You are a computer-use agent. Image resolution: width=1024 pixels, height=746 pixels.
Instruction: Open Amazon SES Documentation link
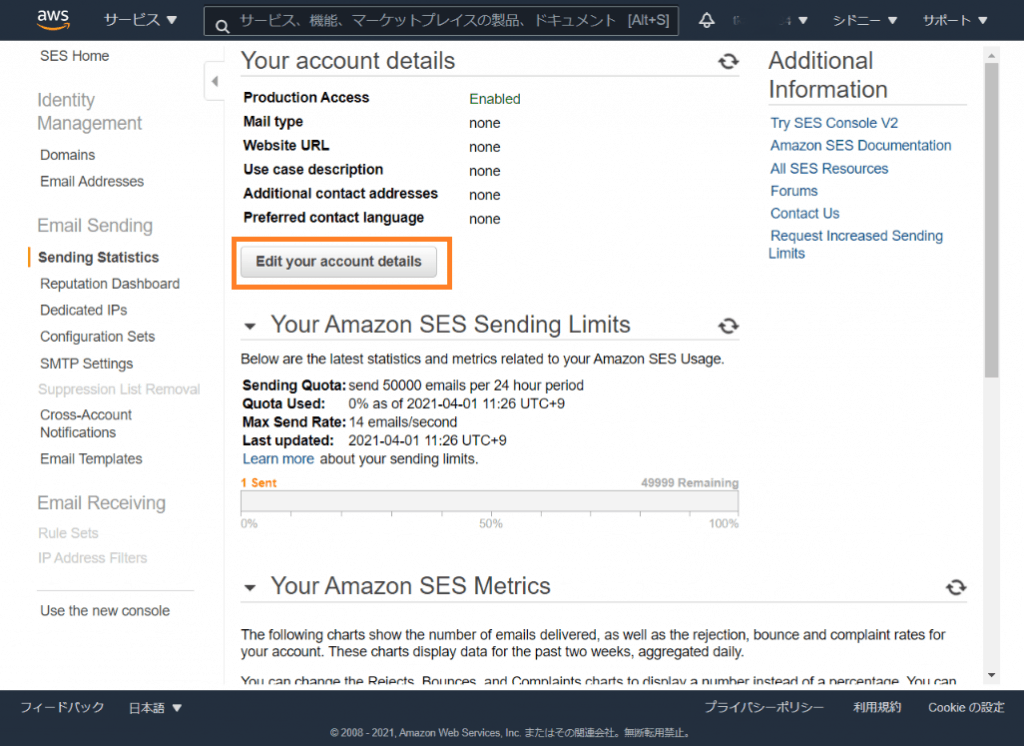click(x=861, y=146)
